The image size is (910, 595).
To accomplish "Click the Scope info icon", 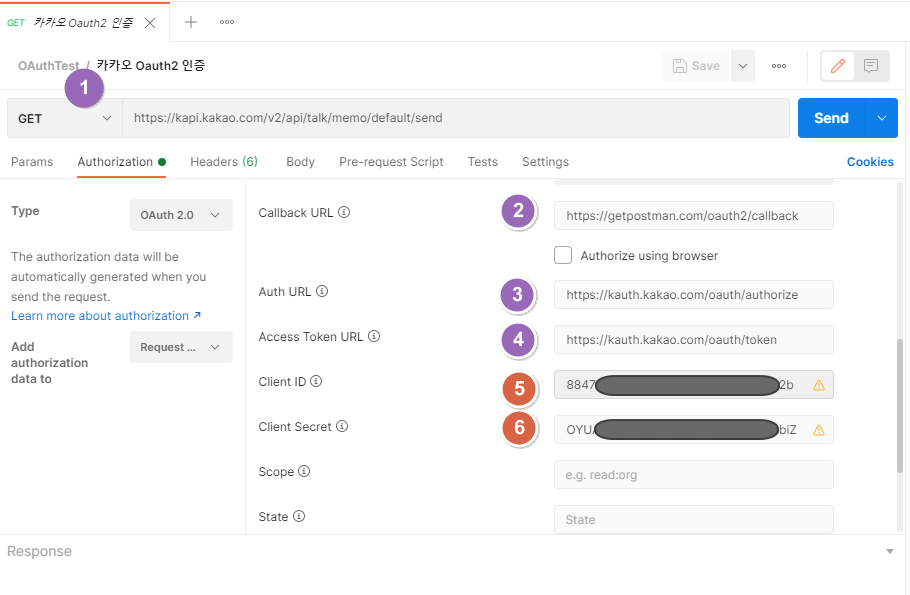I will [x=304, y=471].
